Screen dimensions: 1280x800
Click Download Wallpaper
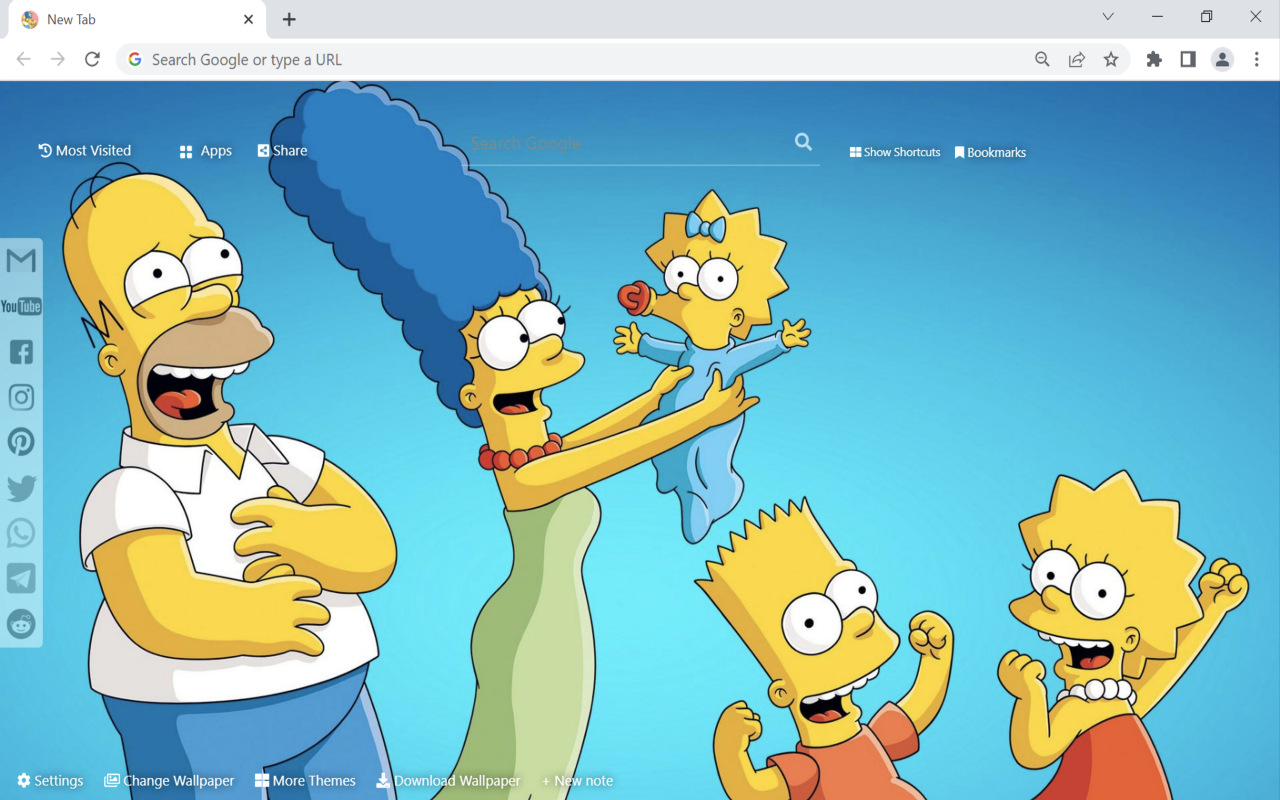coord(448,781)
